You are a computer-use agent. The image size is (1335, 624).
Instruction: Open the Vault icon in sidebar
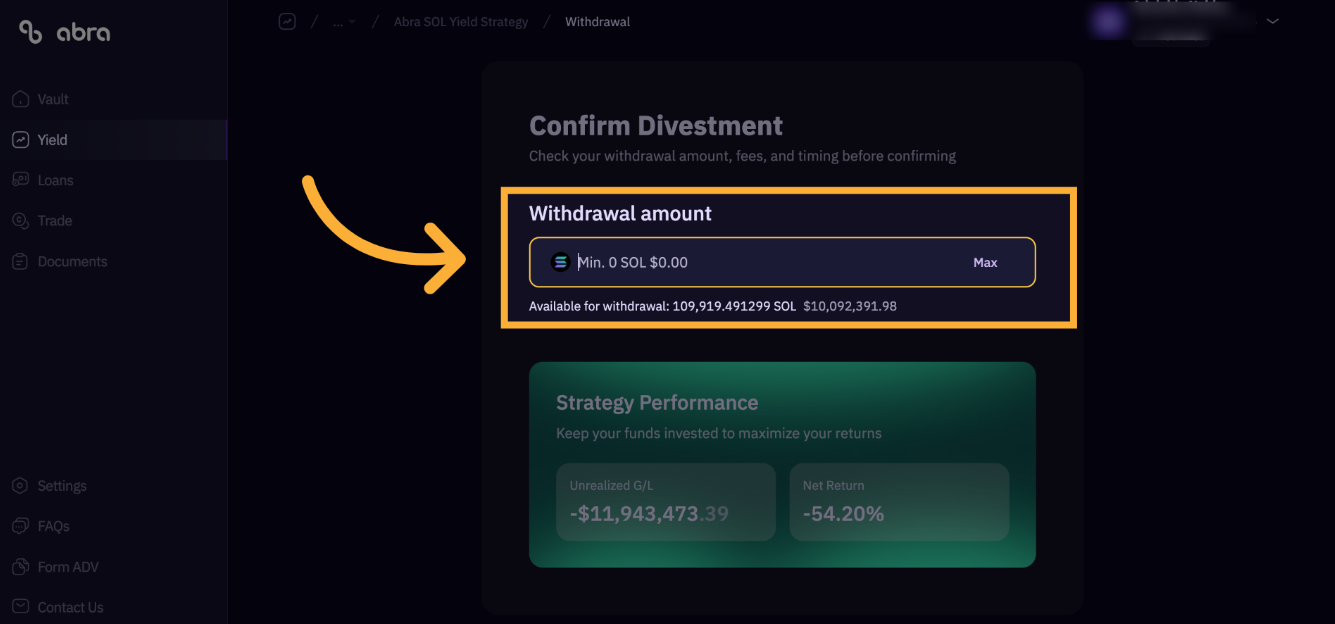[20, 99]
